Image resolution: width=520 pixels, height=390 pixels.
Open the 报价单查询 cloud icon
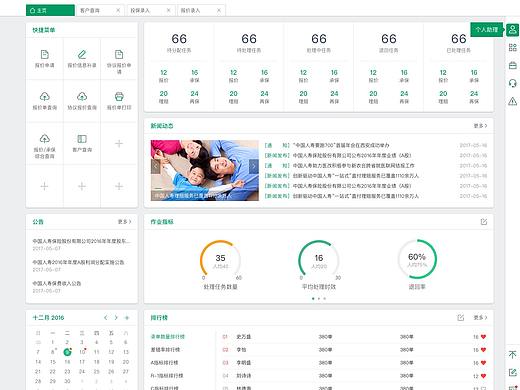coord(44,97)
